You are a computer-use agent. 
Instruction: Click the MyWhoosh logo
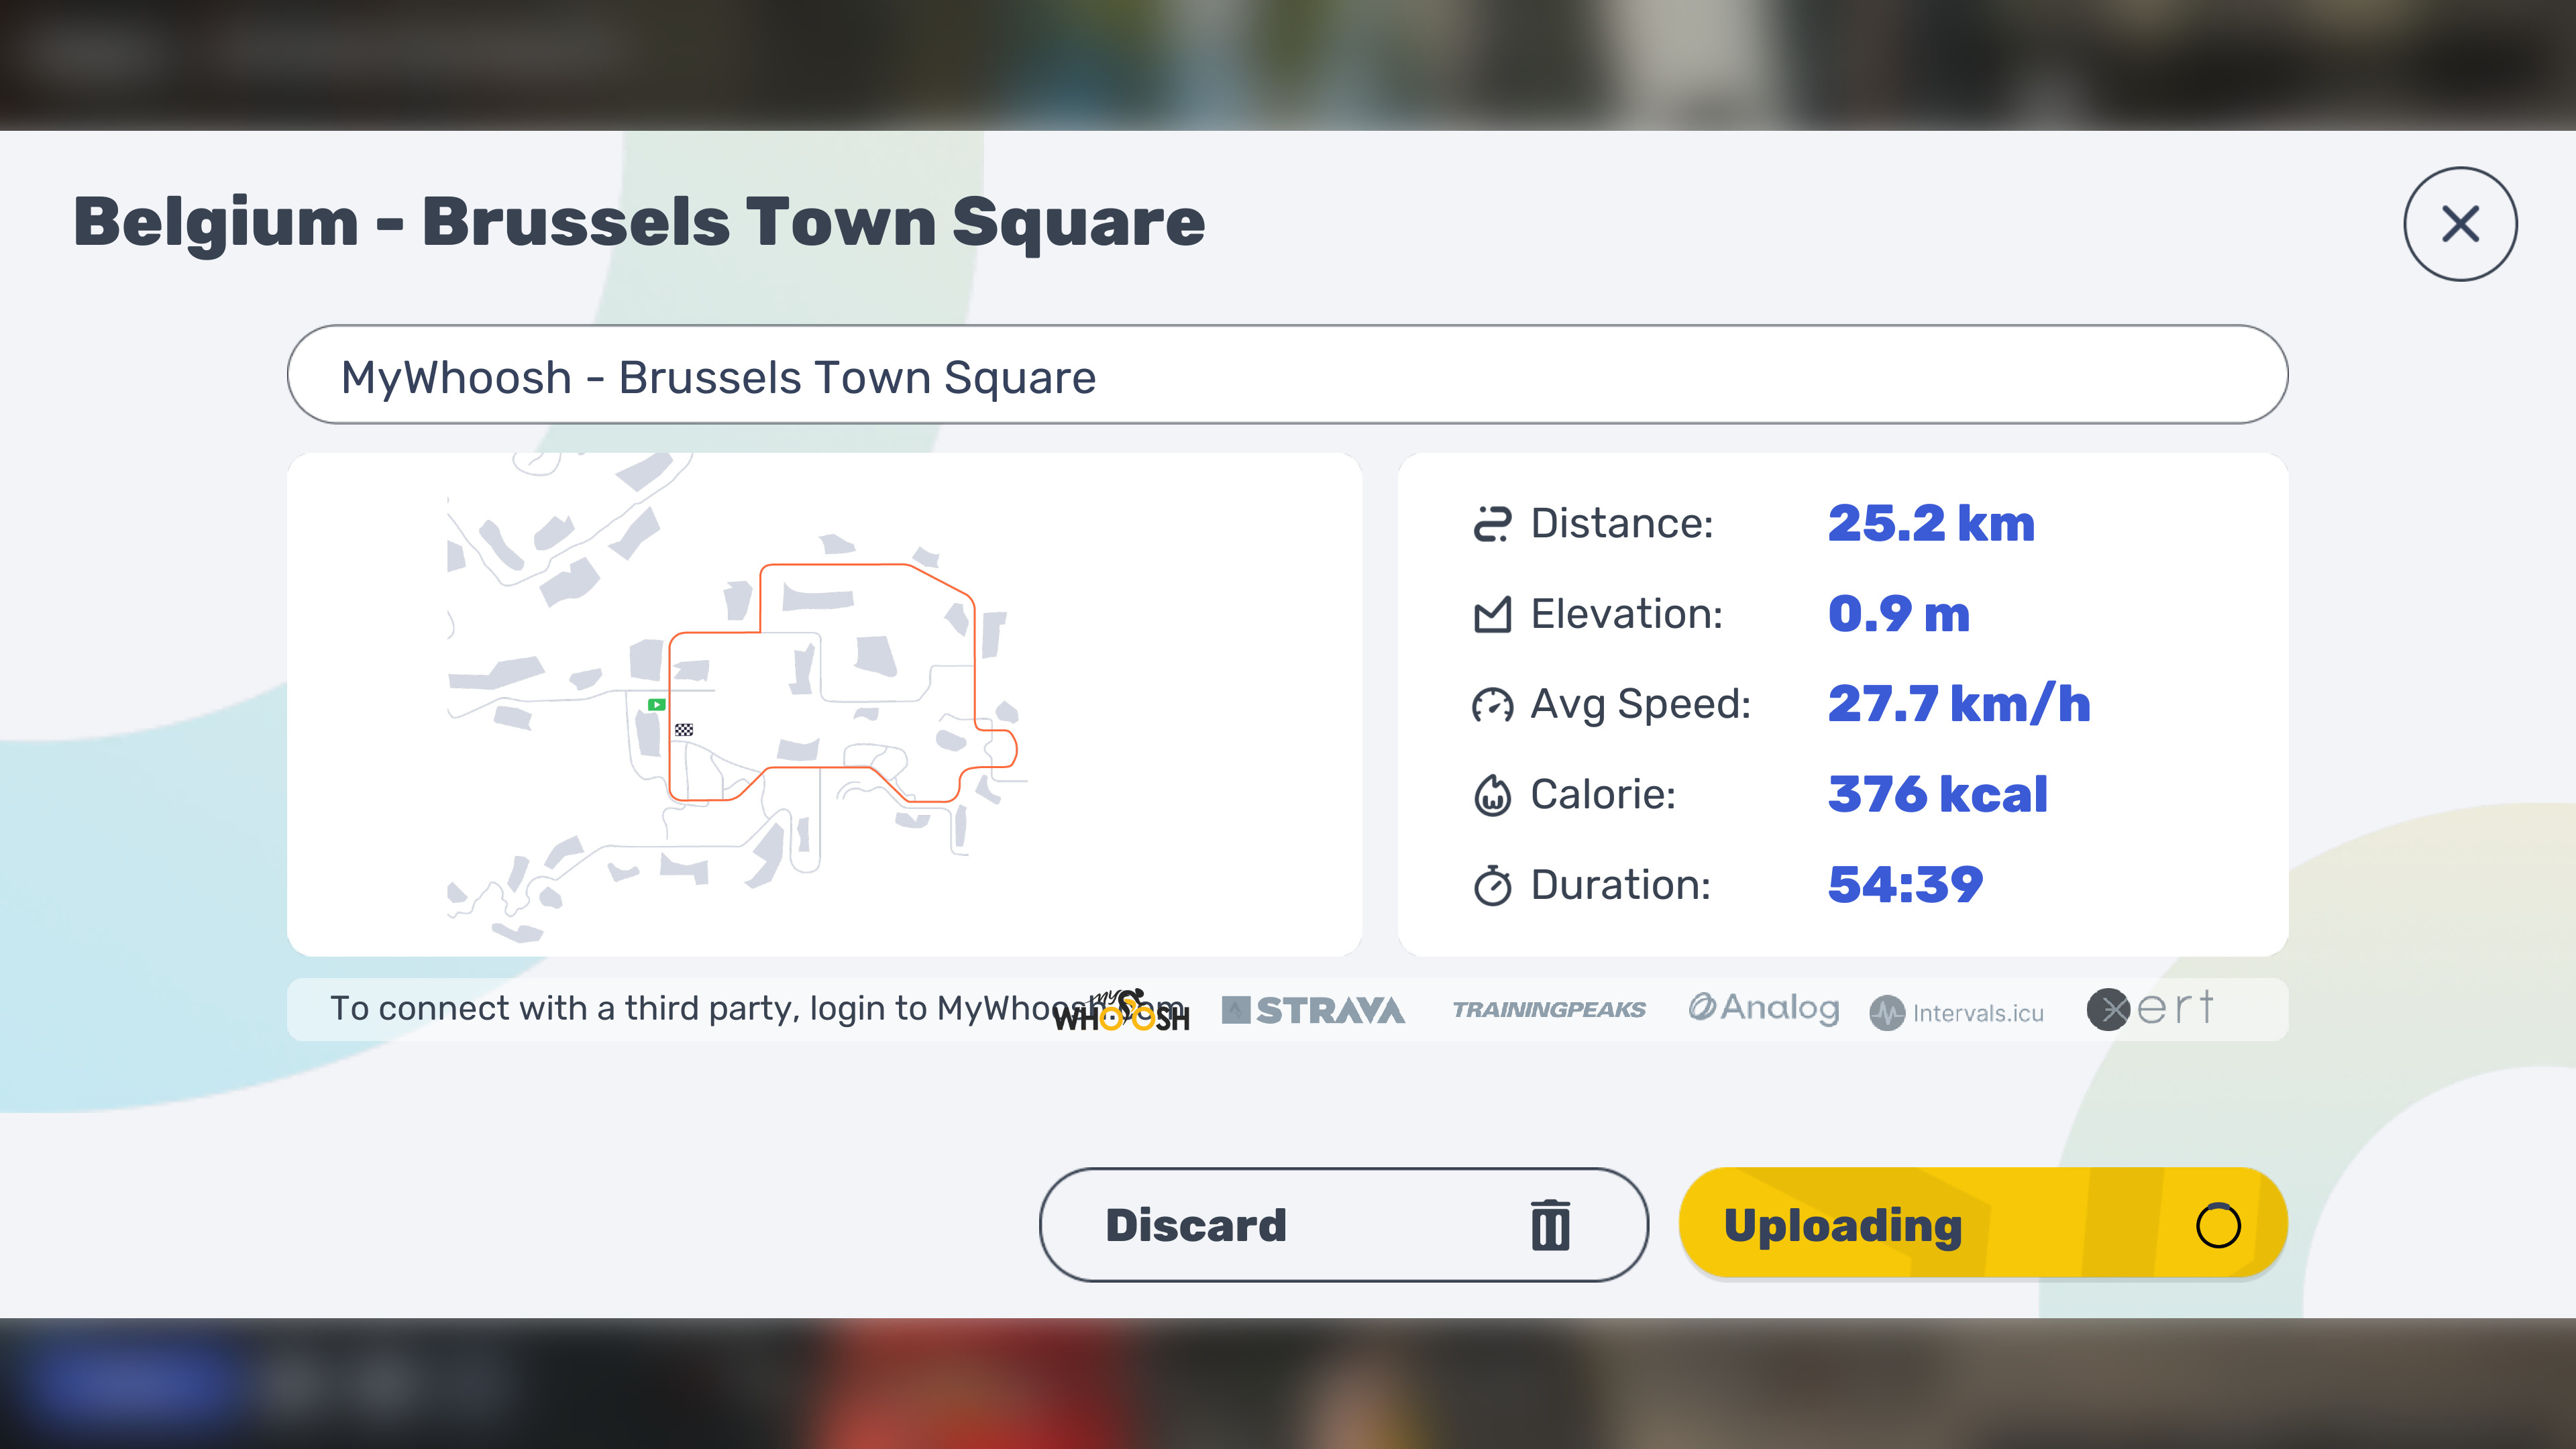pyautogui.click(x=1122, y=1010)
